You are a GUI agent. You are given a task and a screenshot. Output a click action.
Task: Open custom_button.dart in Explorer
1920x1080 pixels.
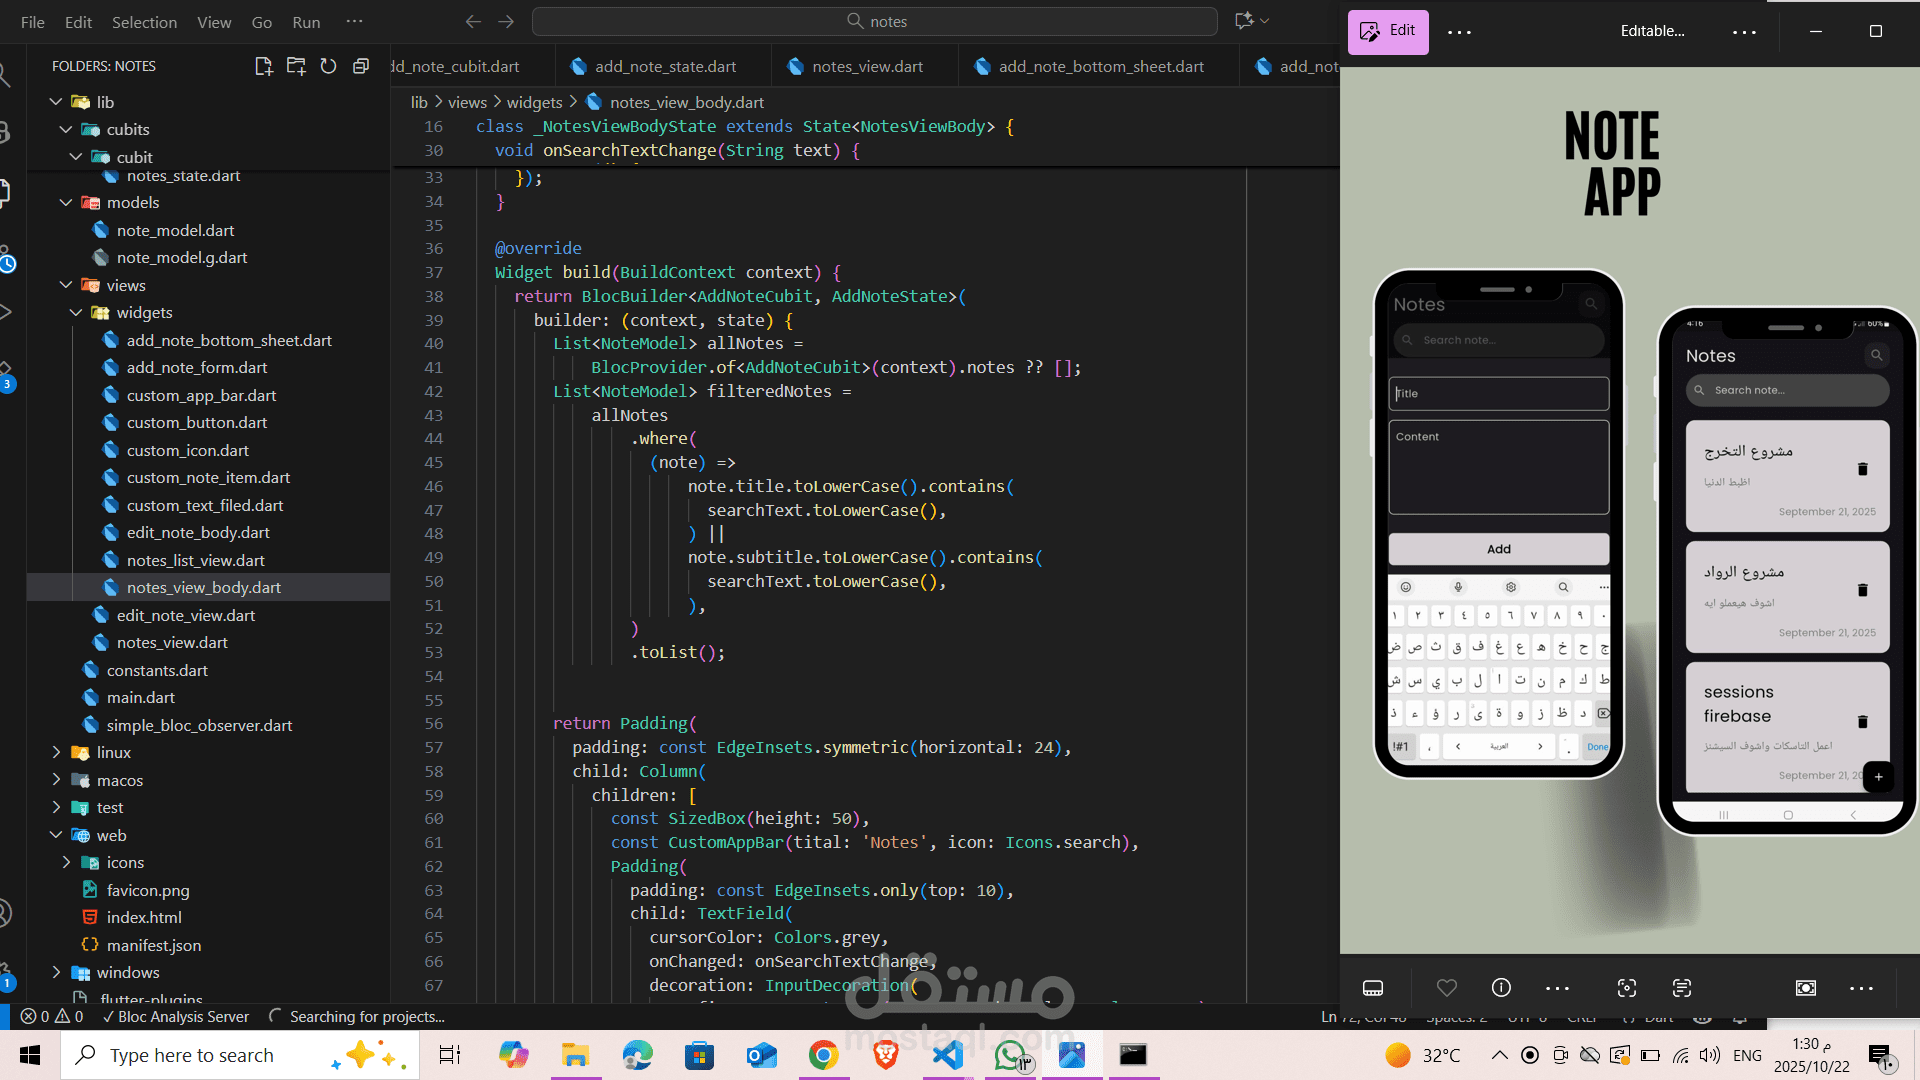[196, 422]
